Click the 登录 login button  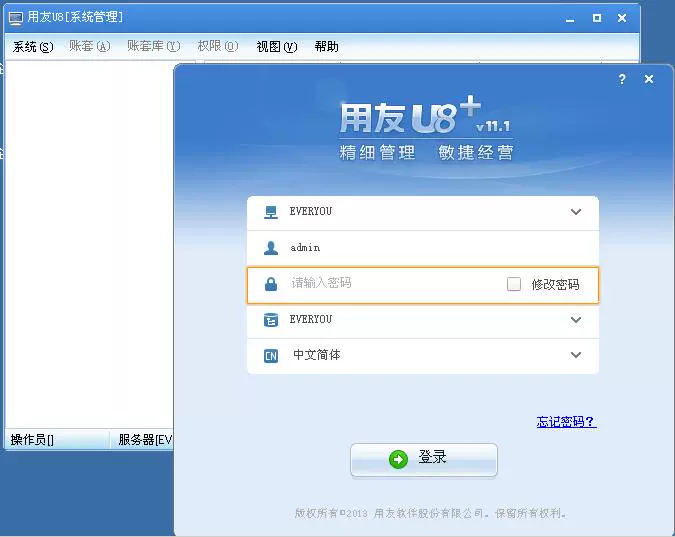pos(424,459)
